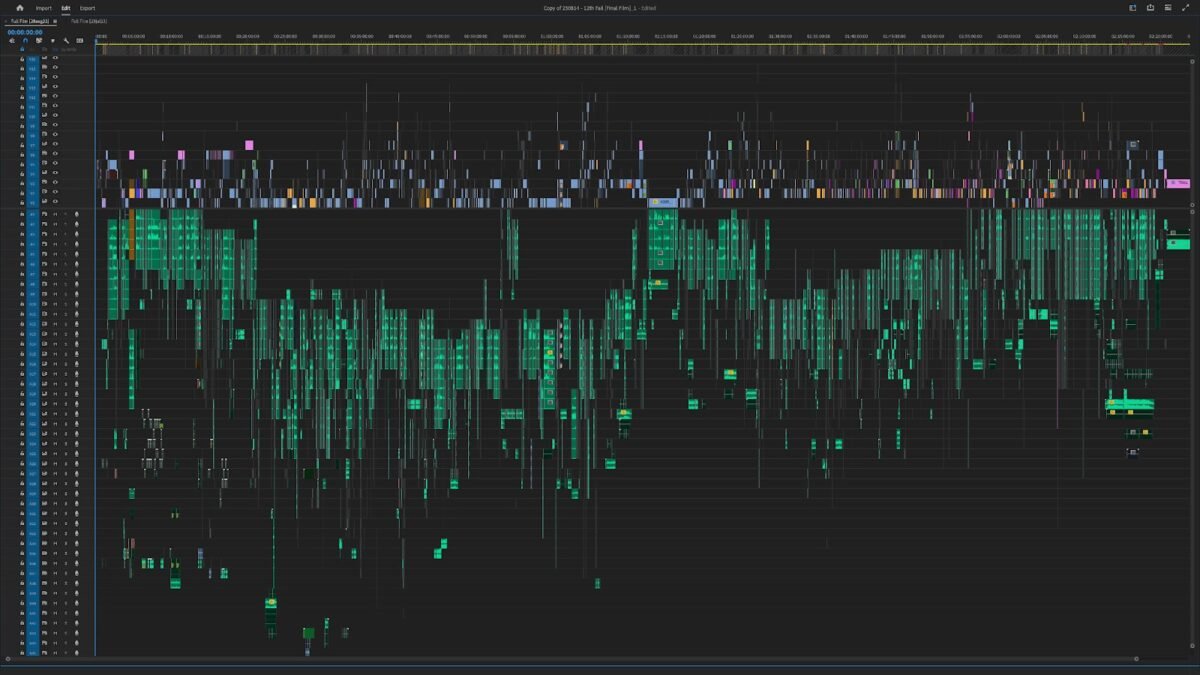Toggle insert sequences as nests icon

[x=11, y=41]
